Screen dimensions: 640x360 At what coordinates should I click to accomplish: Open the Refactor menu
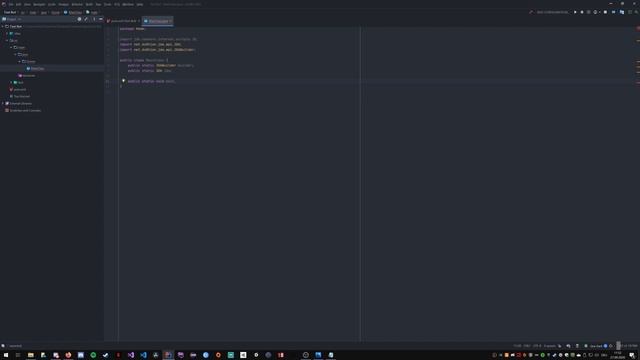click(x=77, y=4)
